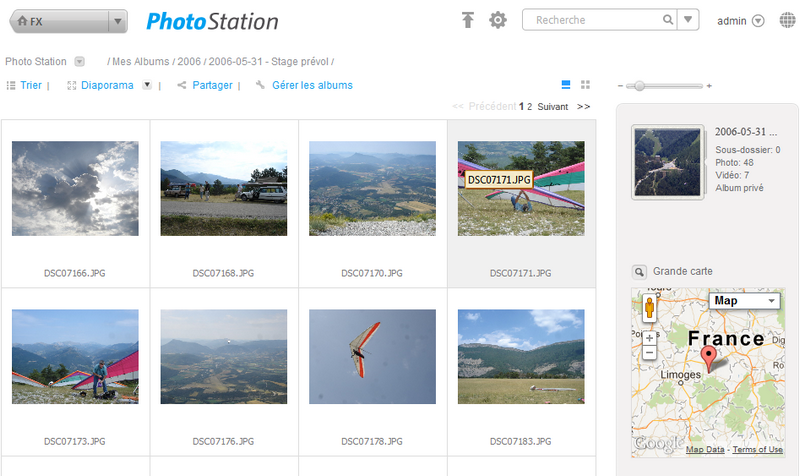Open the admin user menu arrow
Viewport: 800px width, 476px height.
pos(758,21)
